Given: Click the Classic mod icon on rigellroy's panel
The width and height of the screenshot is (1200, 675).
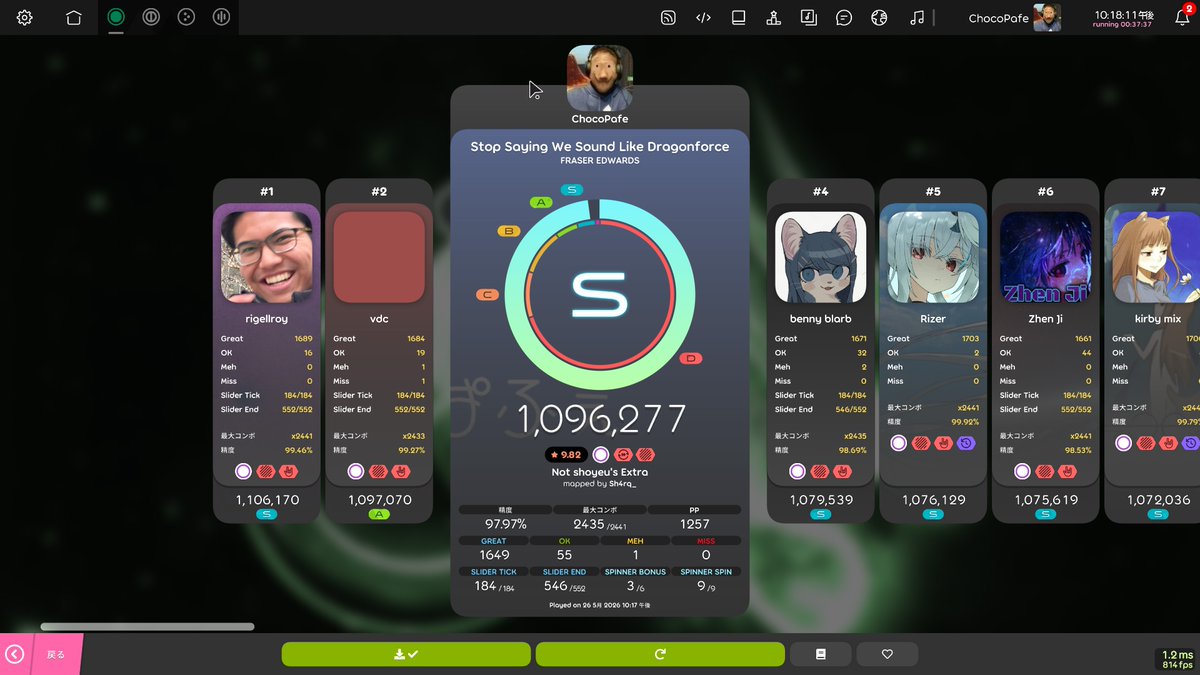Looking at the screenshot, I should (x=243, y=471).
